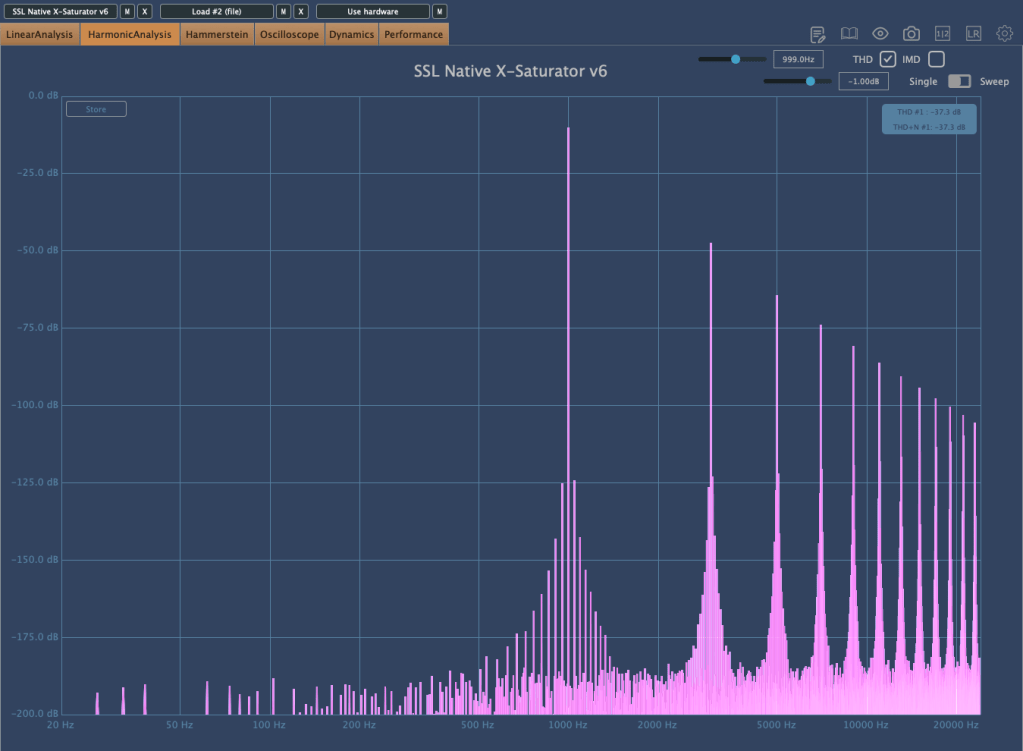Switch to the LinearAnalysis tab
The height and width of the screenshot is (751, 1023).
click(40, 35)
